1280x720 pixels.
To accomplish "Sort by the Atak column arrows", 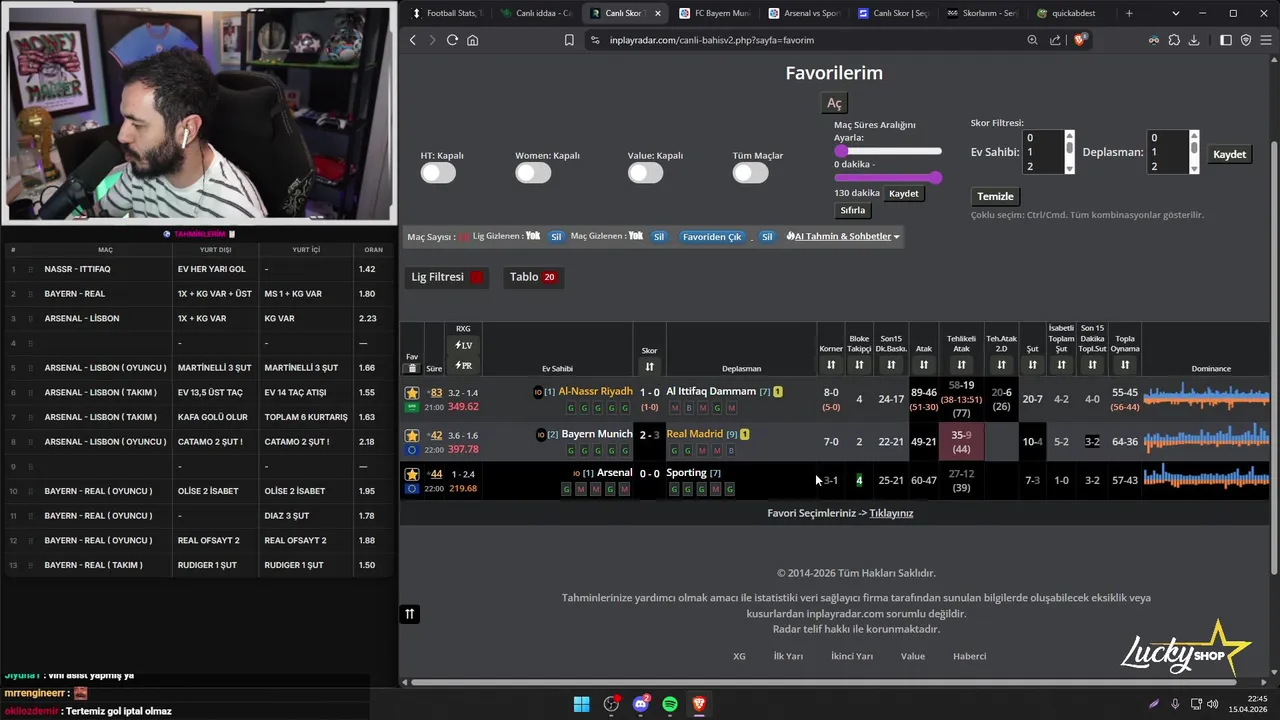I will pyautogui.click(x=924, y=365).
